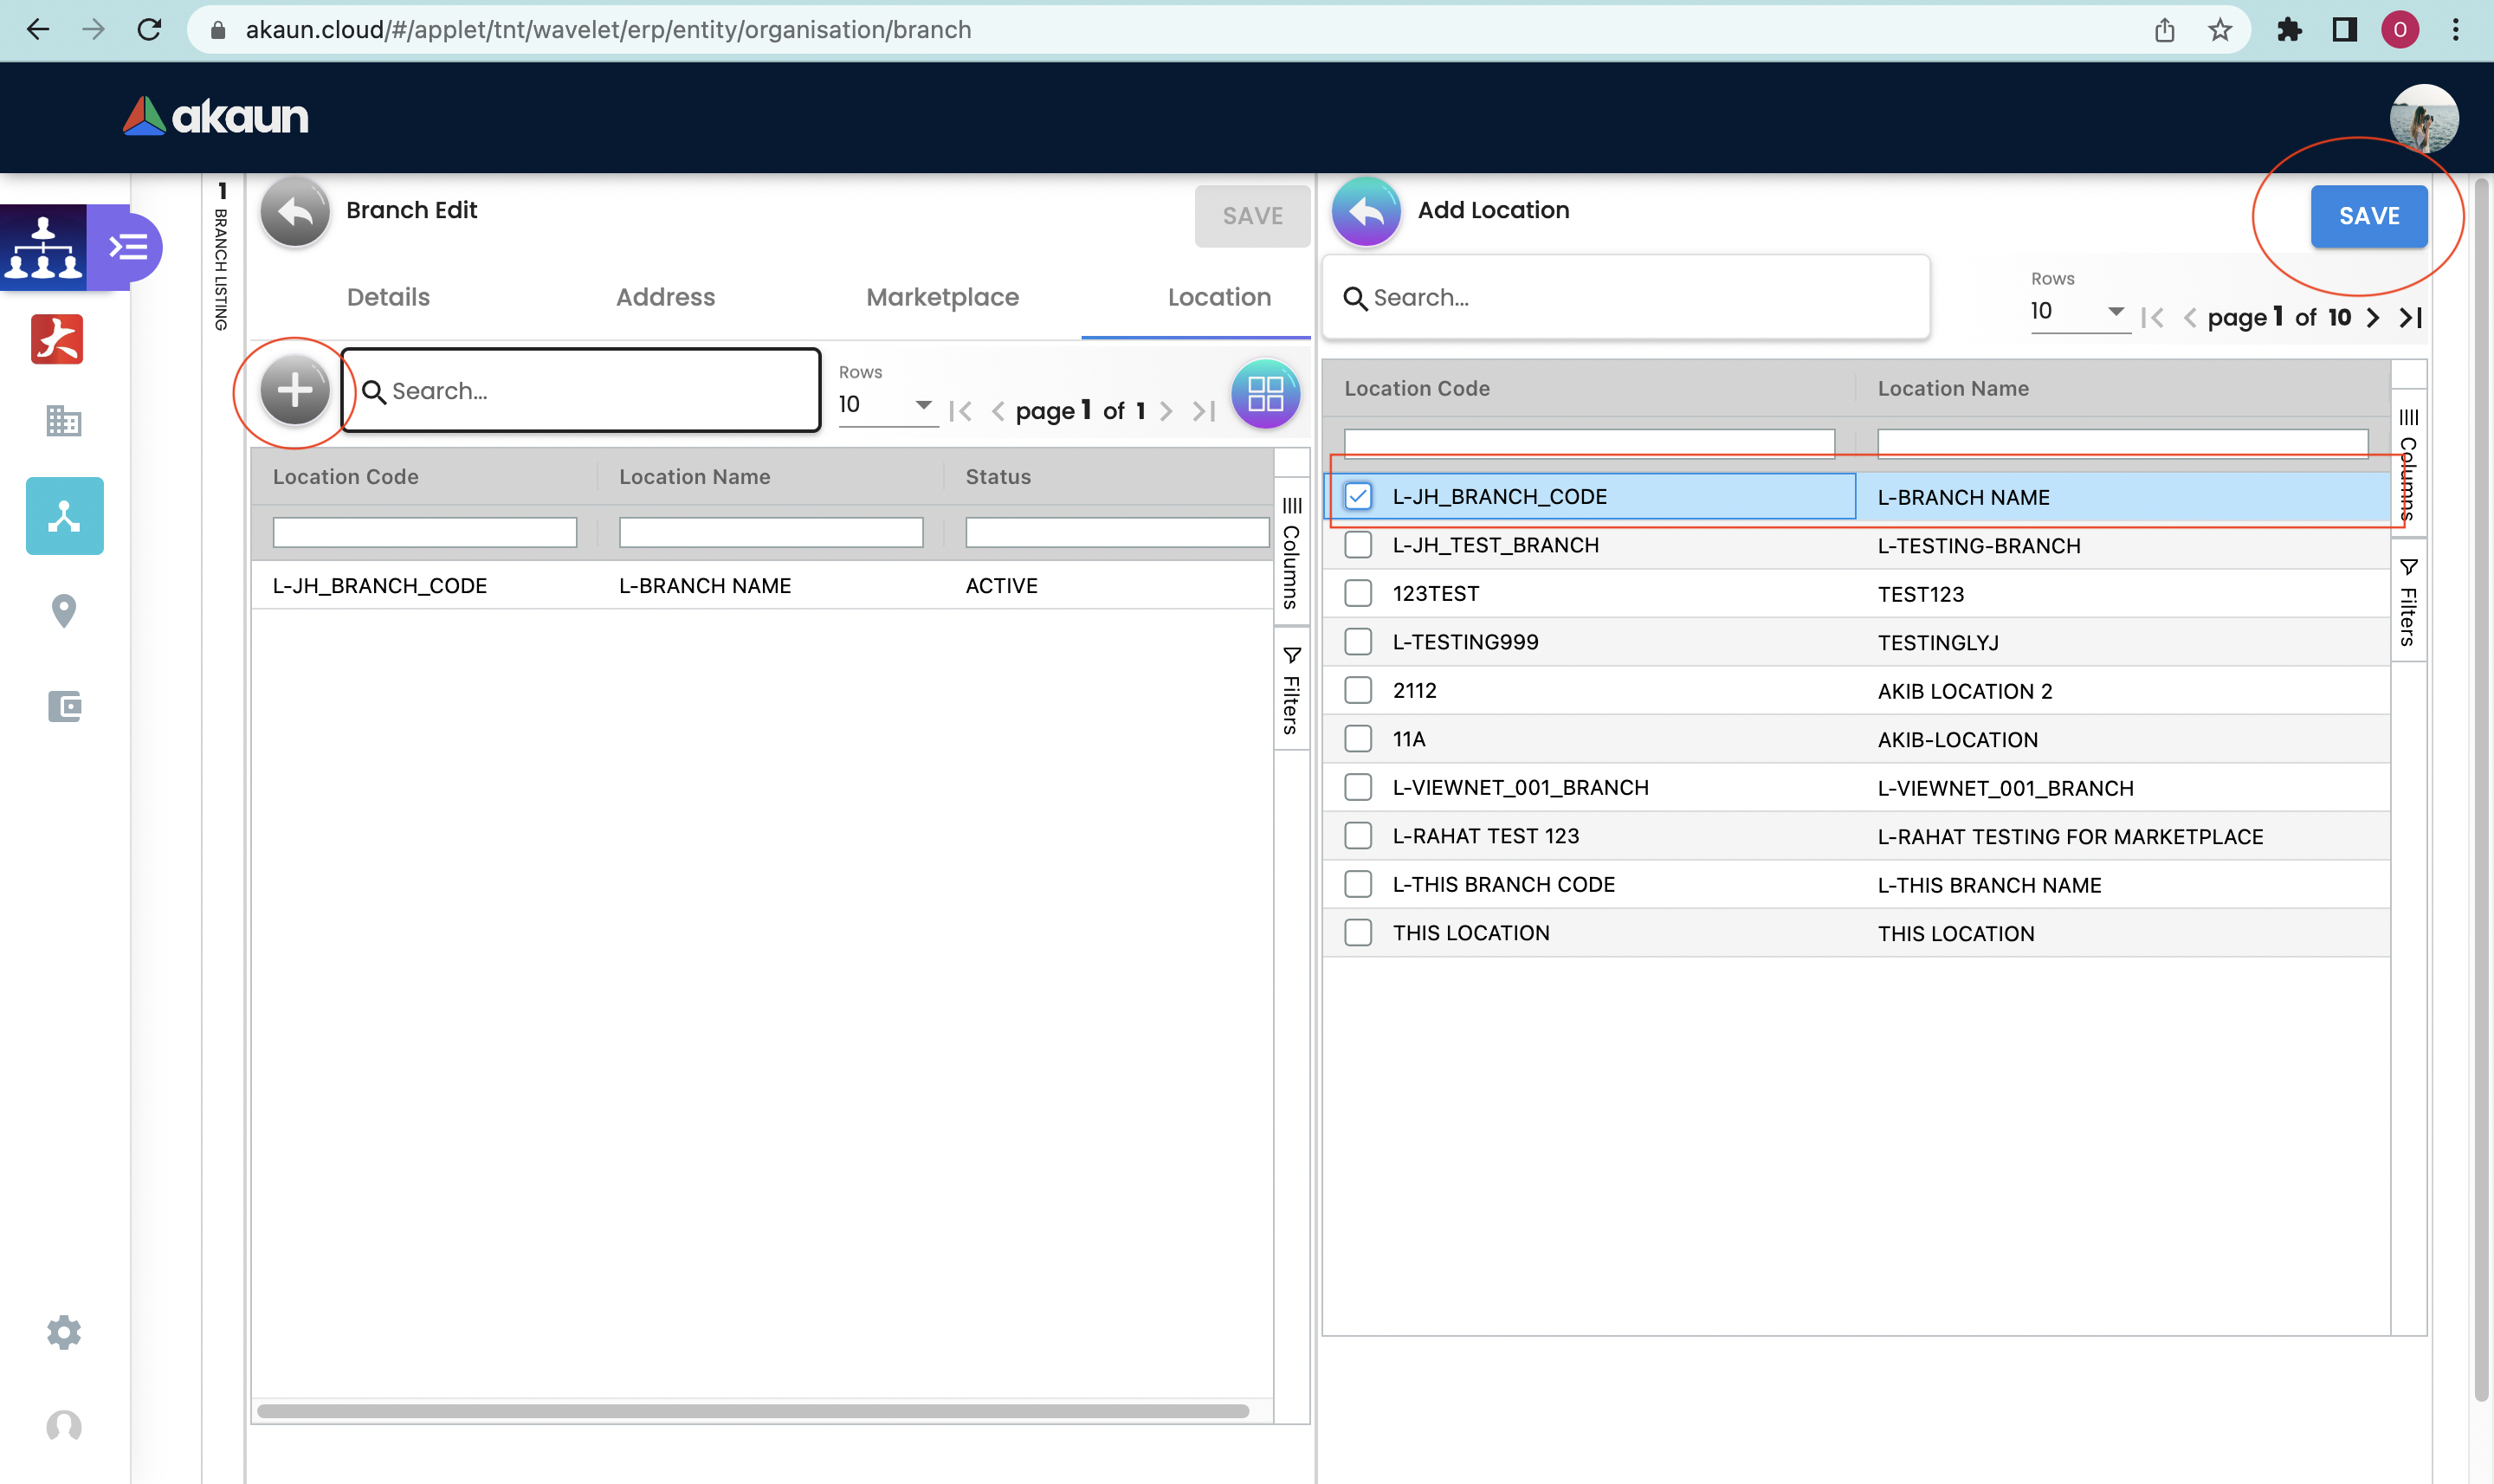Click the plus button to add location

coord(294,391)
